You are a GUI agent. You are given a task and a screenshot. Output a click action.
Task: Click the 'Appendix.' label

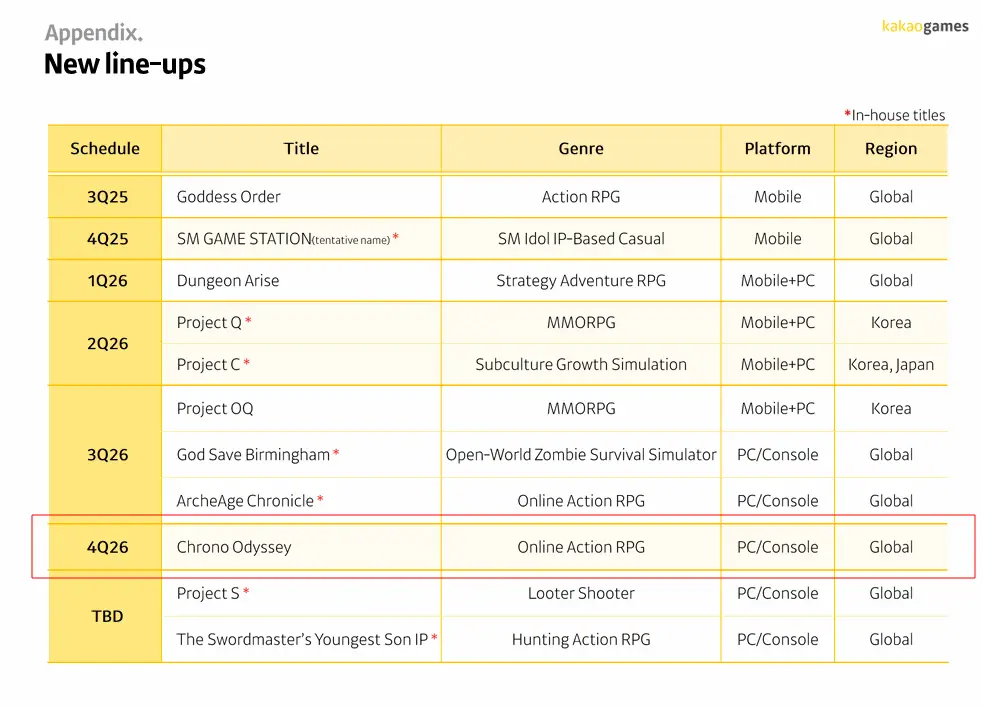click(x=93, y=33)
